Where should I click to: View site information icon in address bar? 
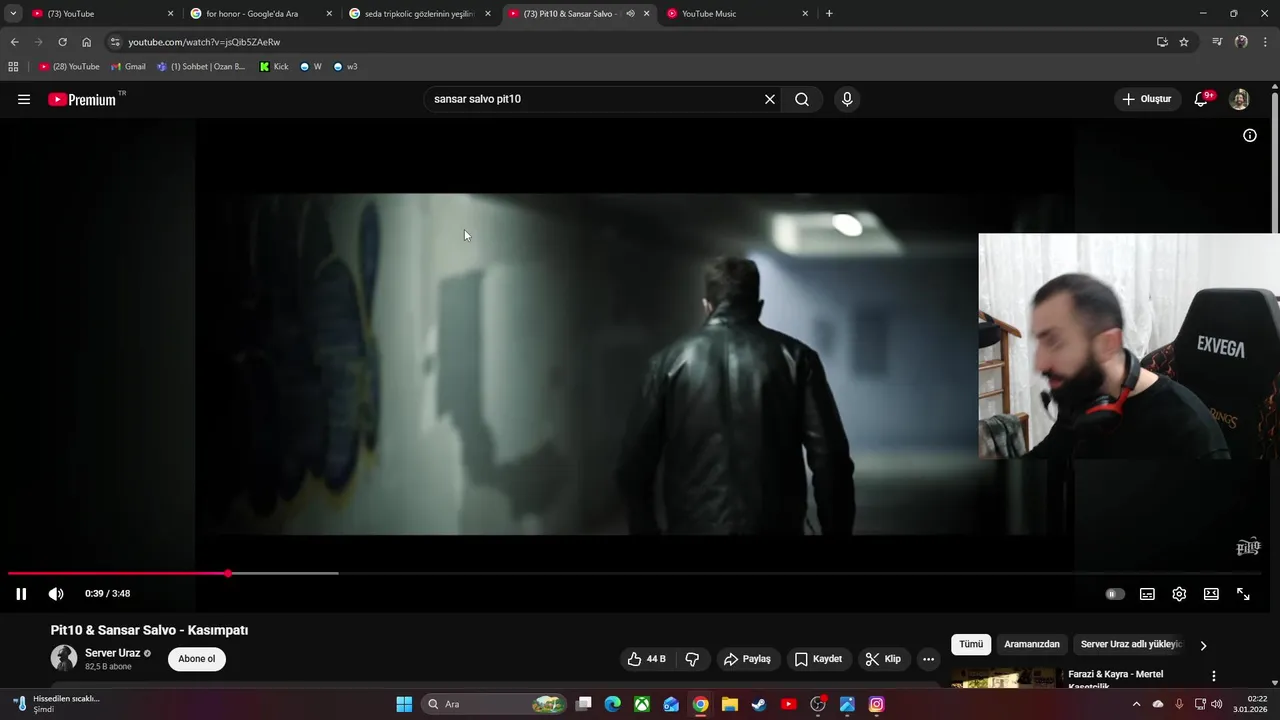click(115, 42)
